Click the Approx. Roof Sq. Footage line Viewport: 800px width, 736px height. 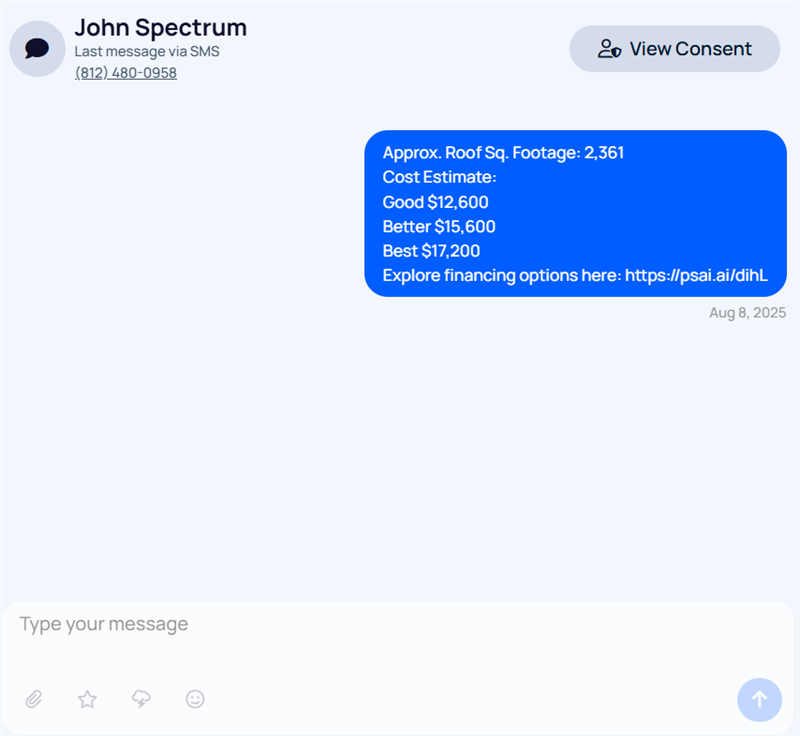(x=503, y=153)
